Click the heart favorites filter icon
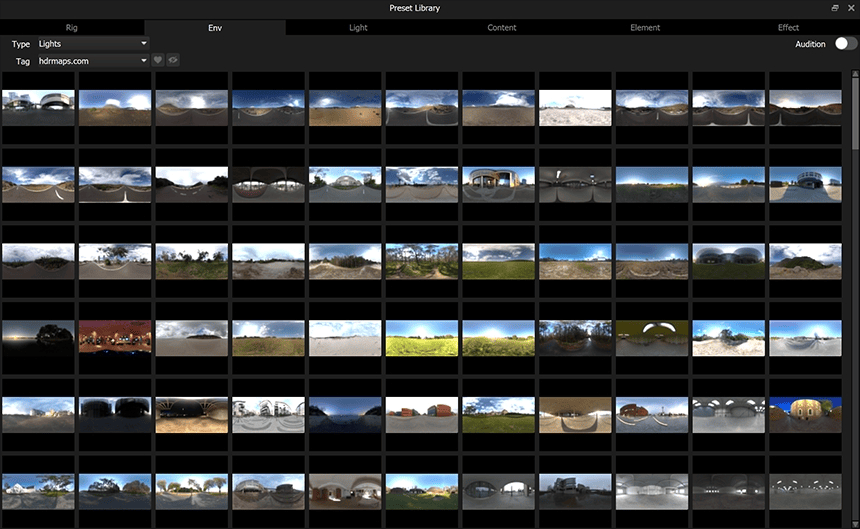The image size is (860, 529). coord(158,61)
